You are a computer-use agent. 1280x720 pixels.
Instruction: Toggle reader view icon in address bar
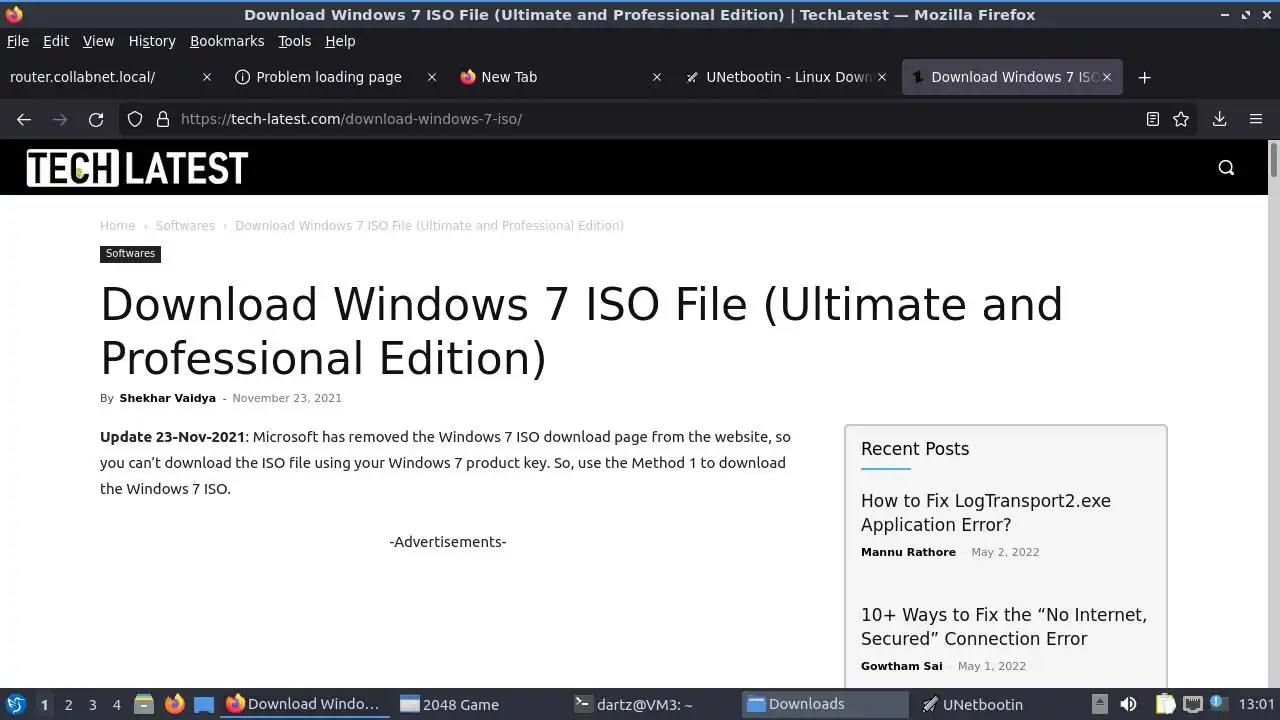1153,119
